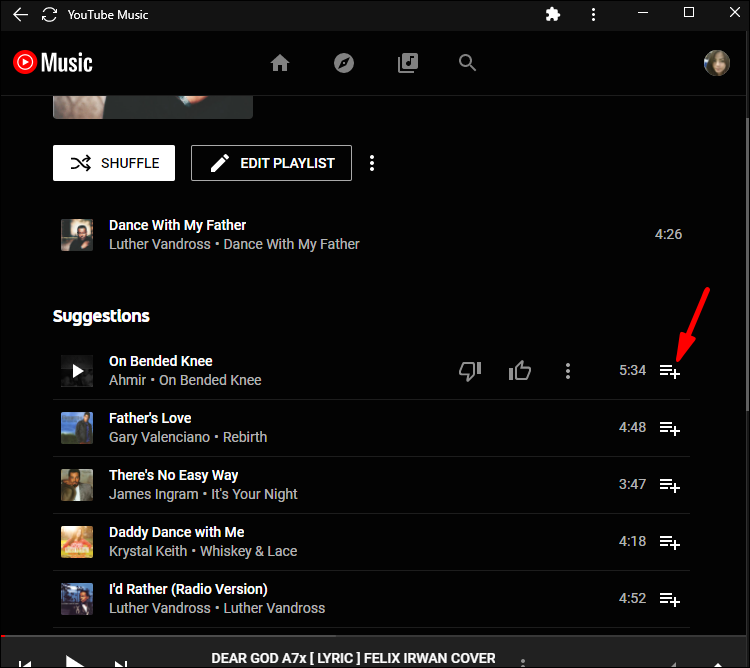Viewport: 750px width, 668px height.
Task: Add On Bended Knee to playlist
Action: click(x=670, y=372)
